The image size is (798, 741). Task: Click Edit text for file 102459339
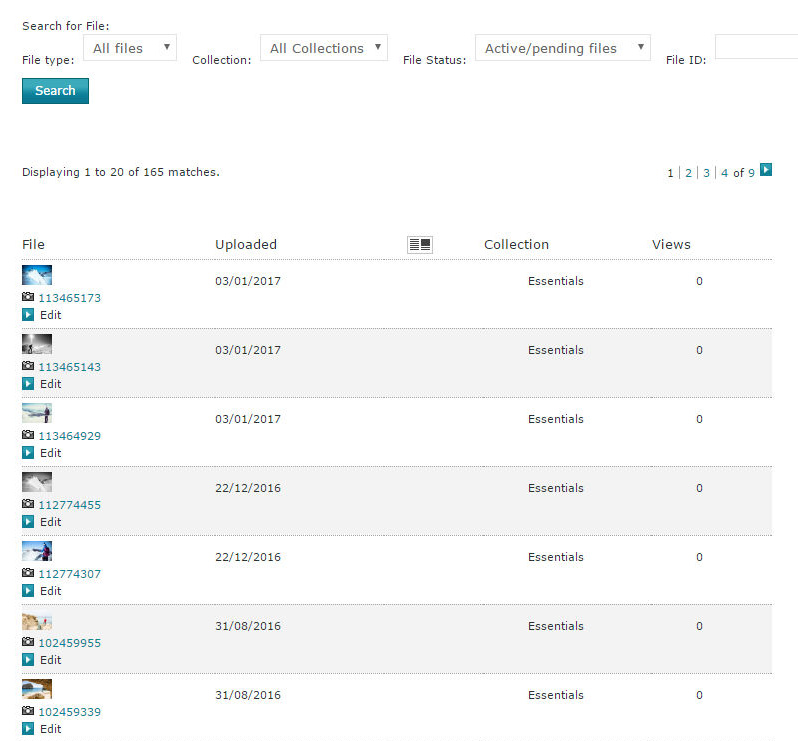point(50,729)
